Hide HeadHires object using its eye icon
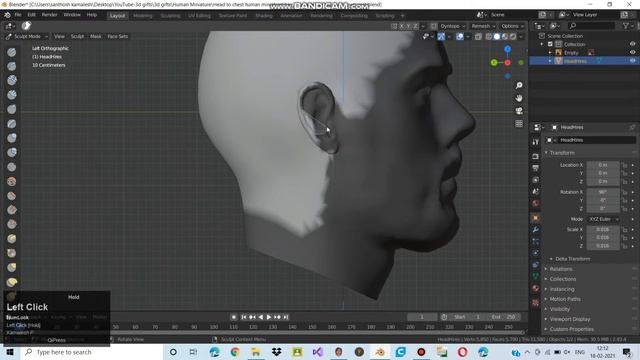The height and width of the screenshot is (360, 640). point(632,61)
